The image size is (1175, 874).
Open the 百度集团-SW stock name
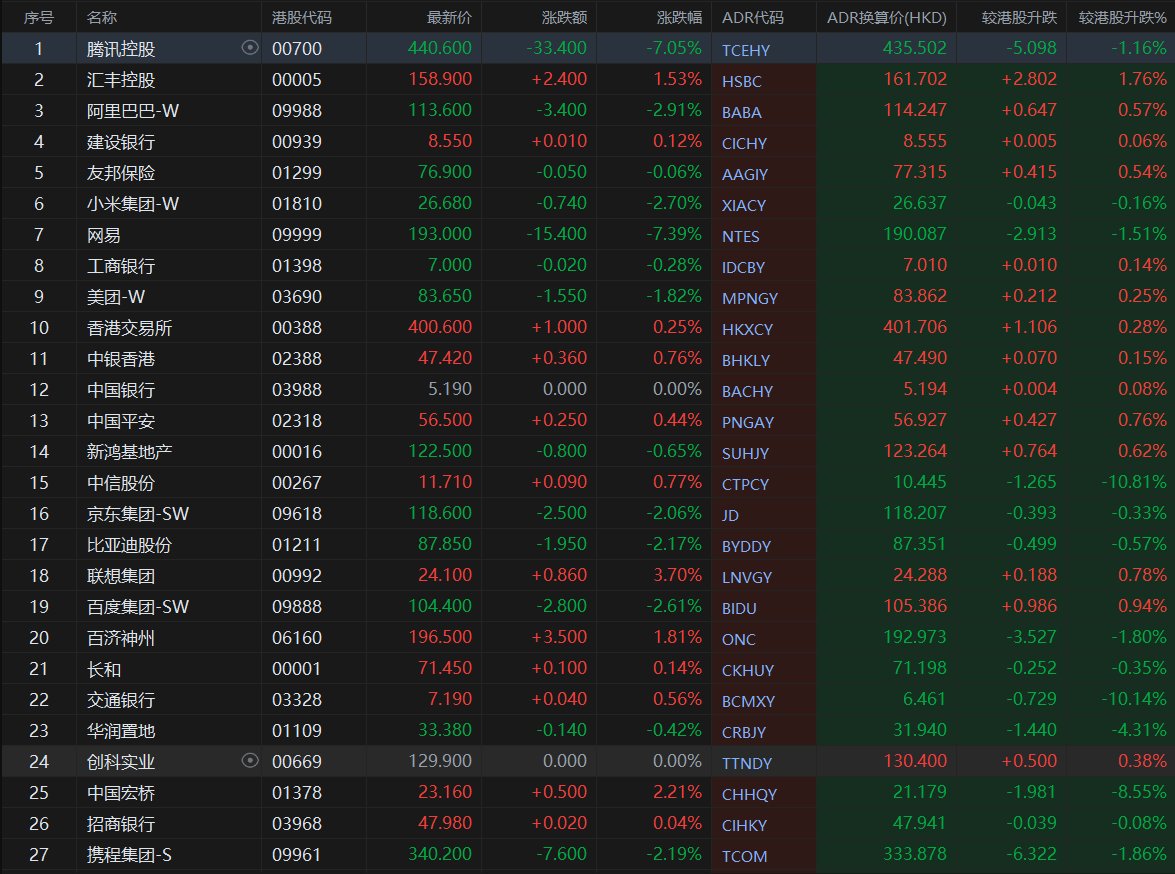click(x=138, y=606)
